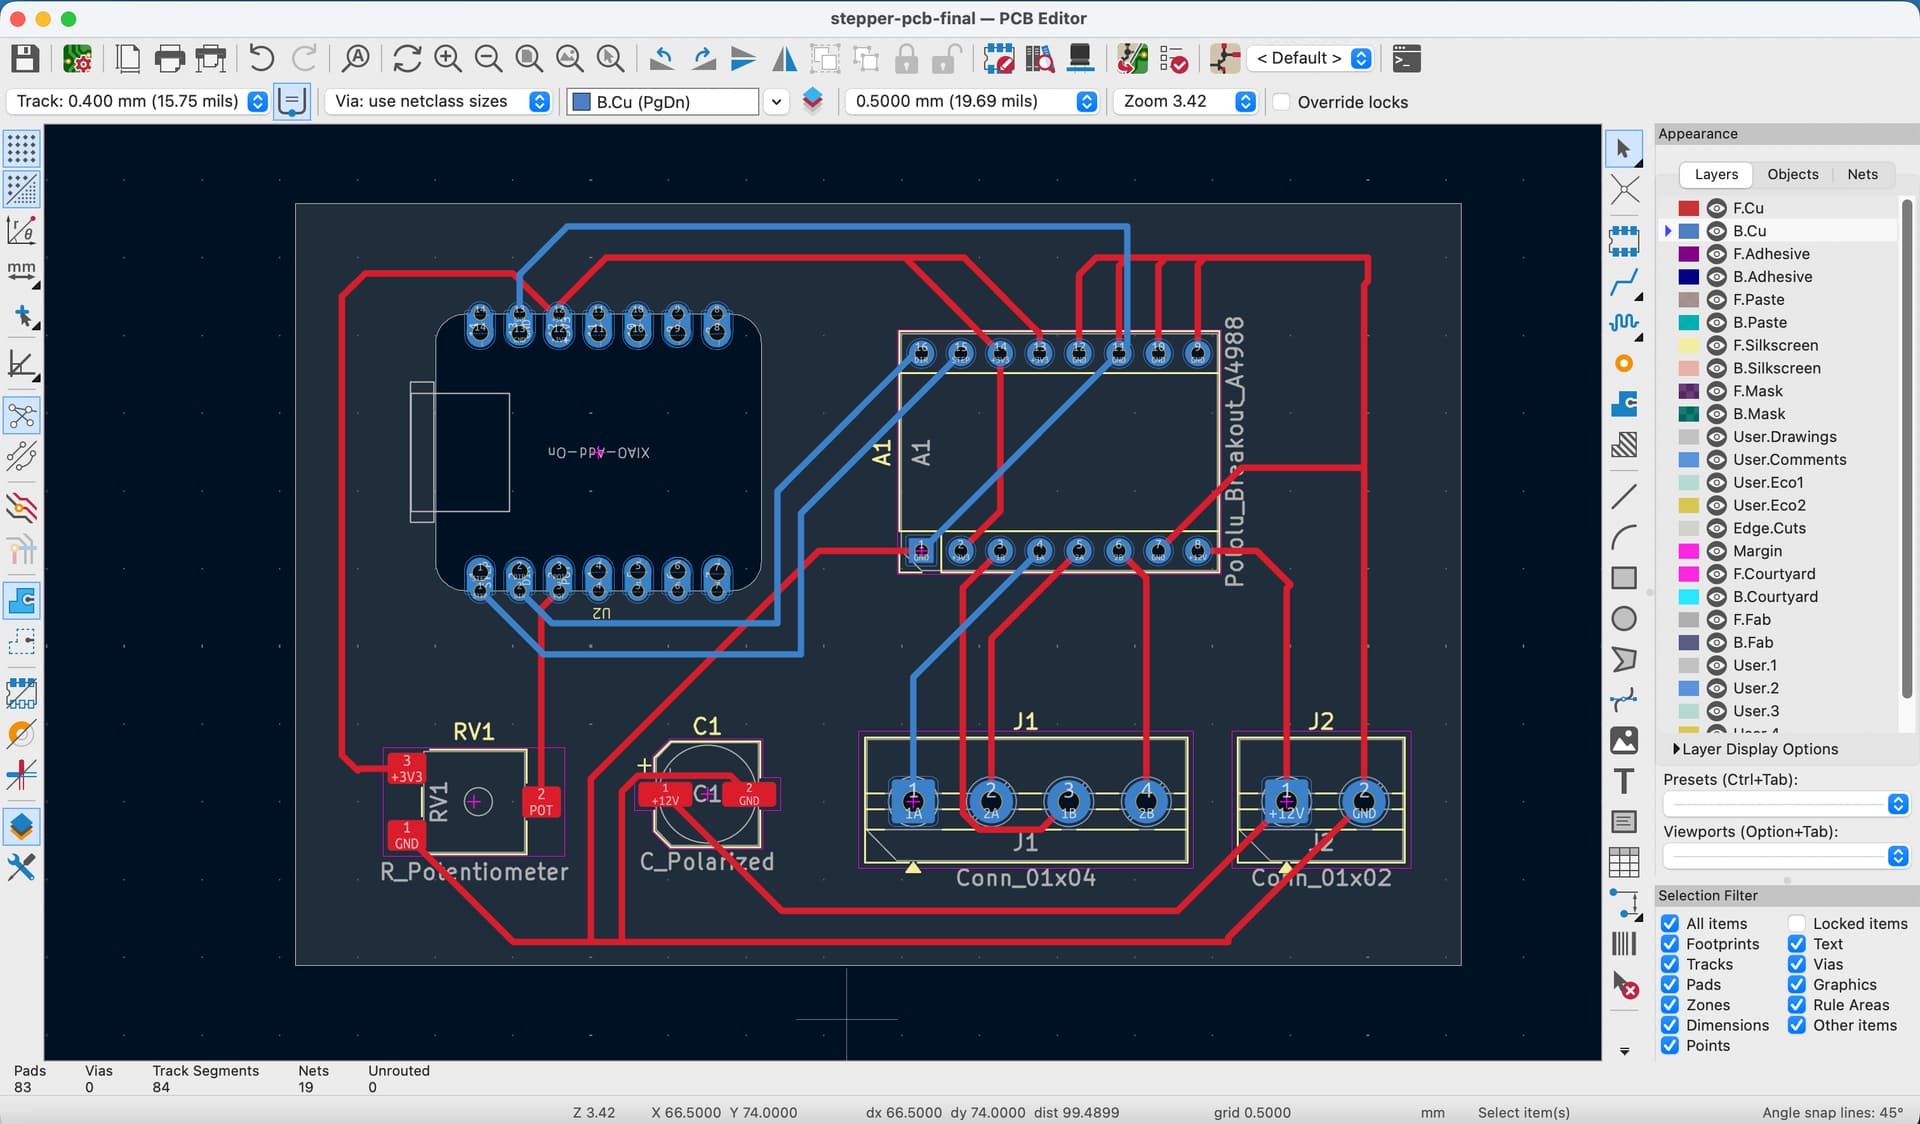Click F.Cu red color swatch
Image resolution: width=1920 pixels, height=1124 pixels.
(x=1689, y=208)
